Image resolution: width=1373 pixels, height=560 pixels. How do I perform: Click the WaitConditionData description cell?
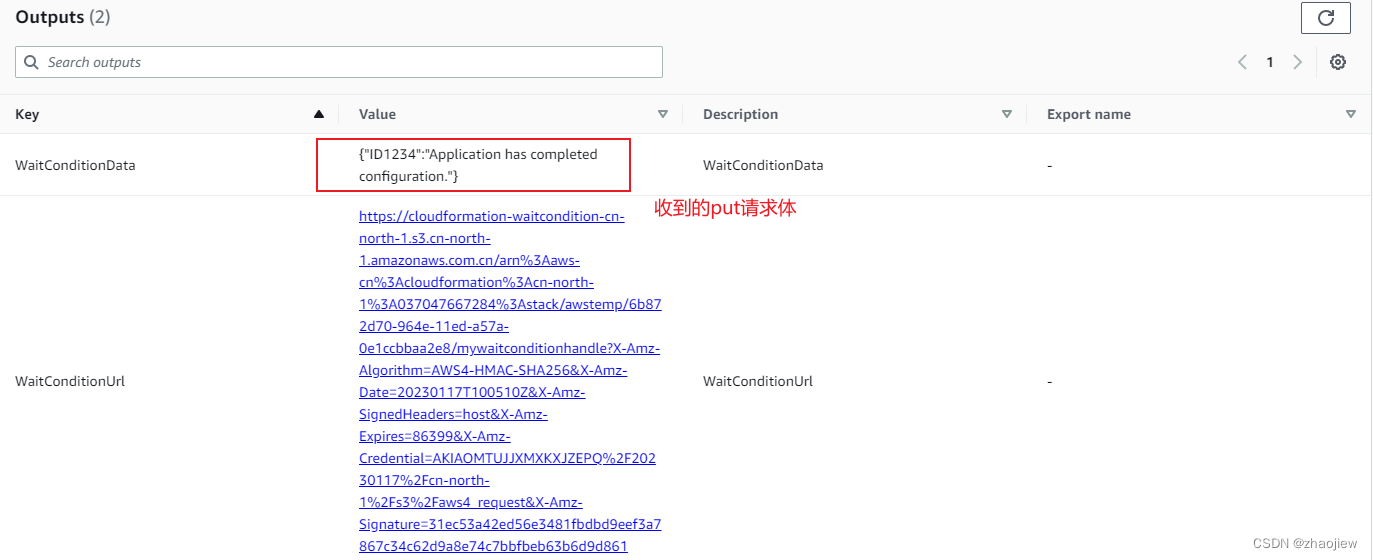[x=763, y=165]
